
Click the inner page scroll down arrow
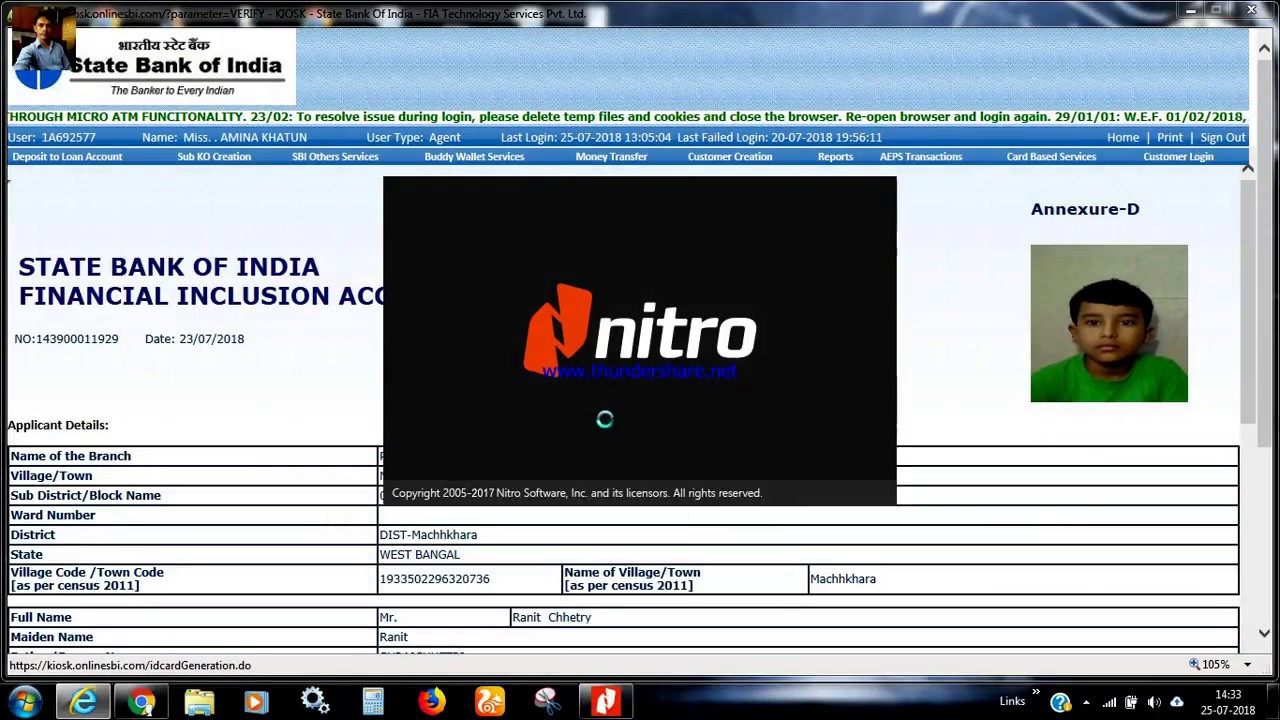(x=1264, y=633)
